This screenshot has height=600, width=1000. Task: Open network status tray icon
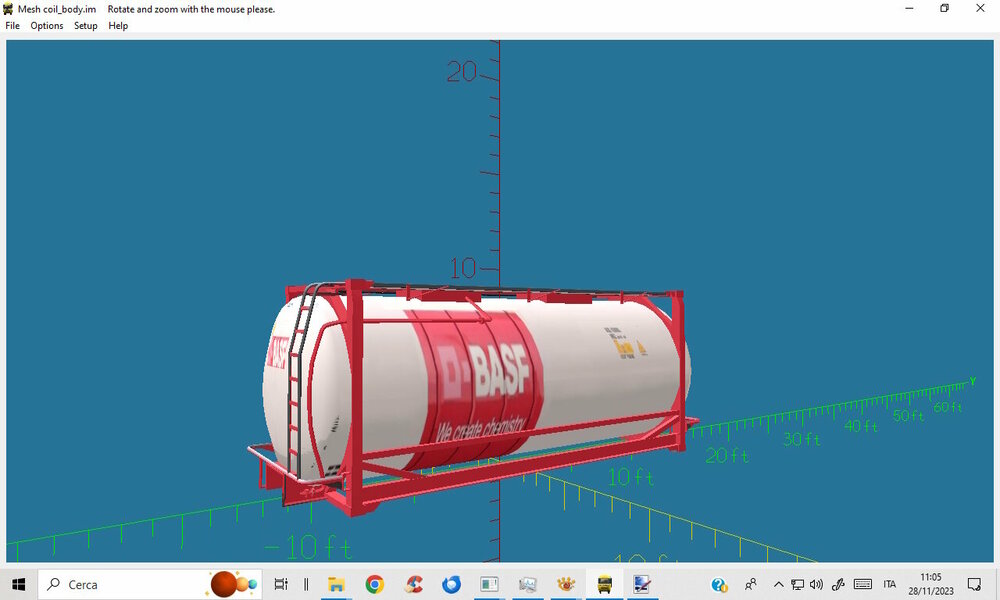(797, 584)
